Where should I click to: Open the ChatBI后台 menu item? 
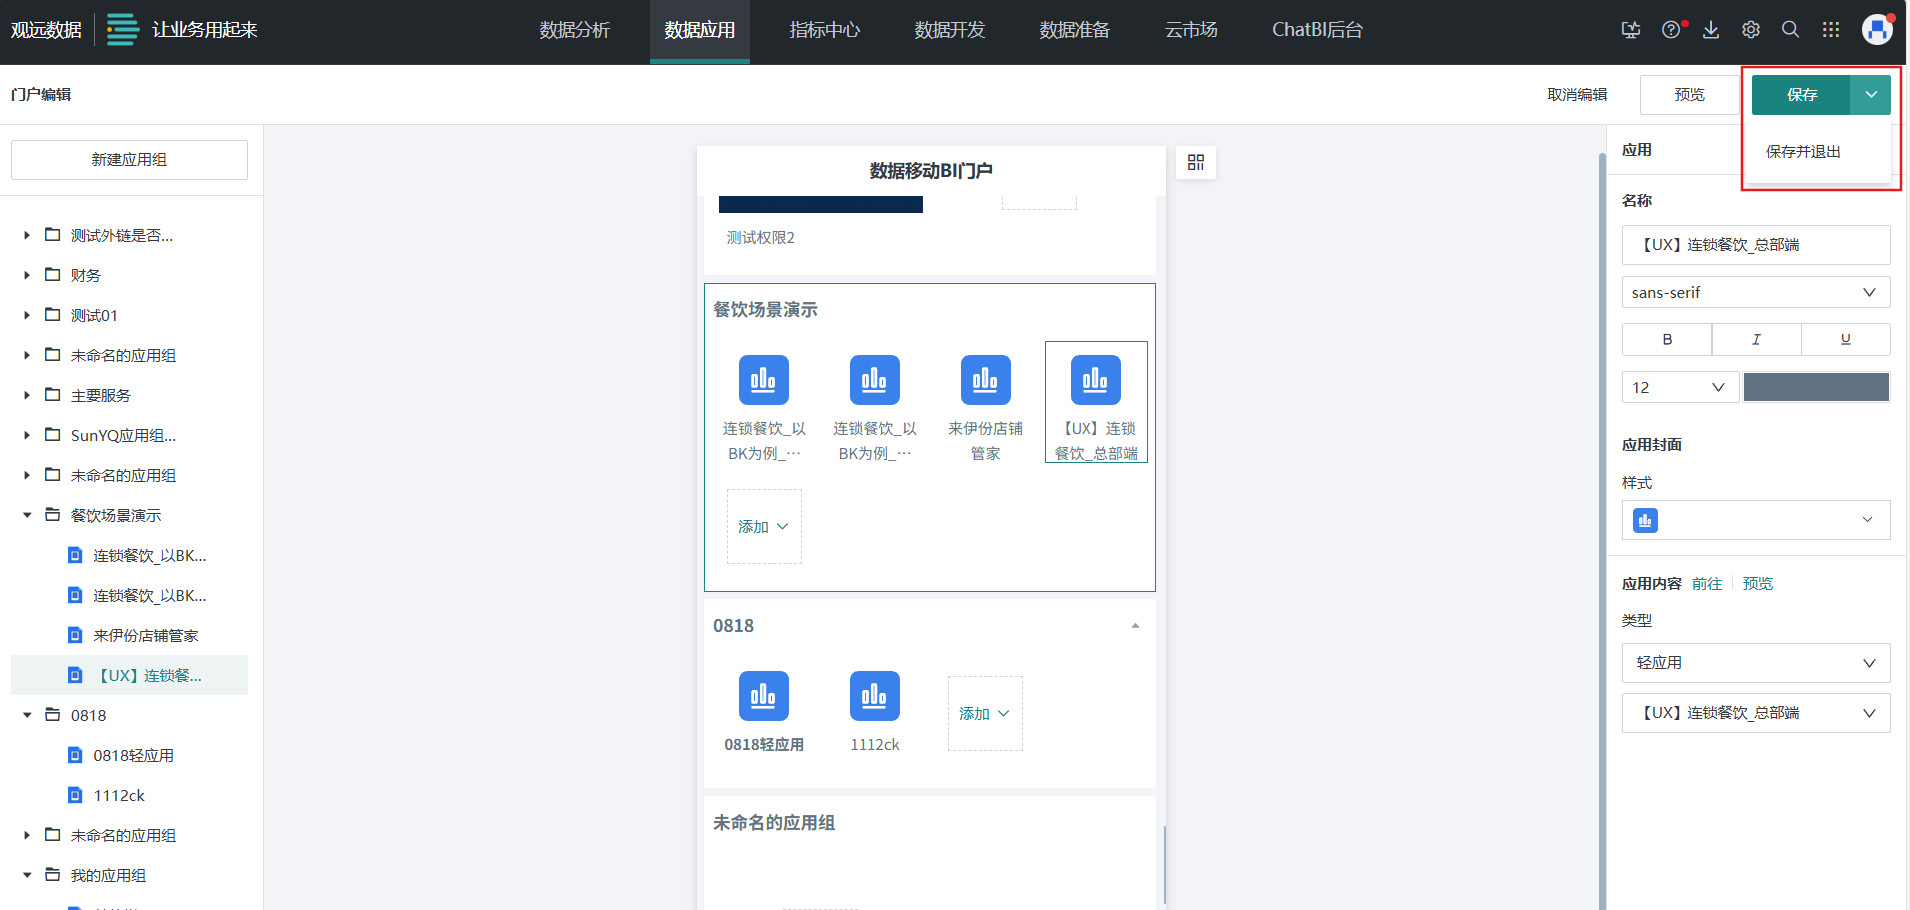click(1317, 30)
